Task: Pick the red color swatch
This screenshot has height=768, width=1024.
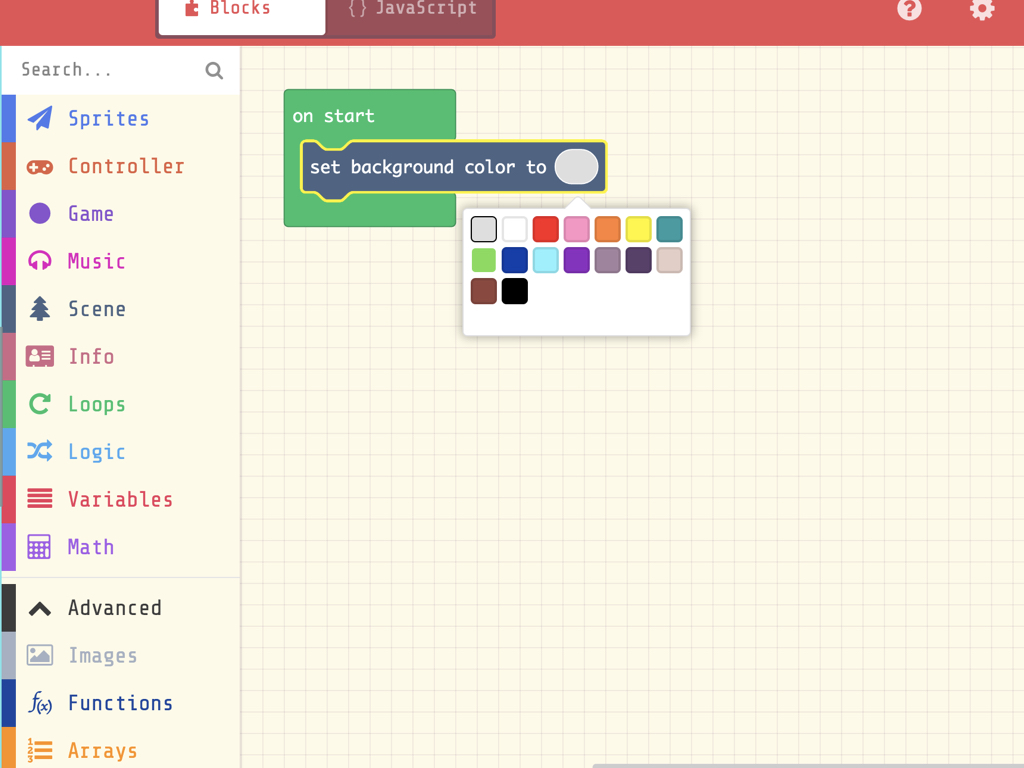Action: tap(545, 229)
